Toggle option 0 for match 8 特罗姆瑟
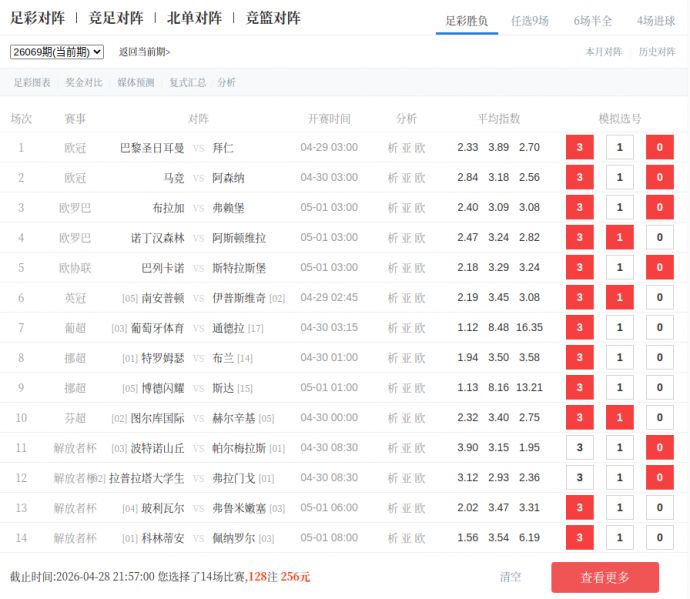 coord(660,357)
